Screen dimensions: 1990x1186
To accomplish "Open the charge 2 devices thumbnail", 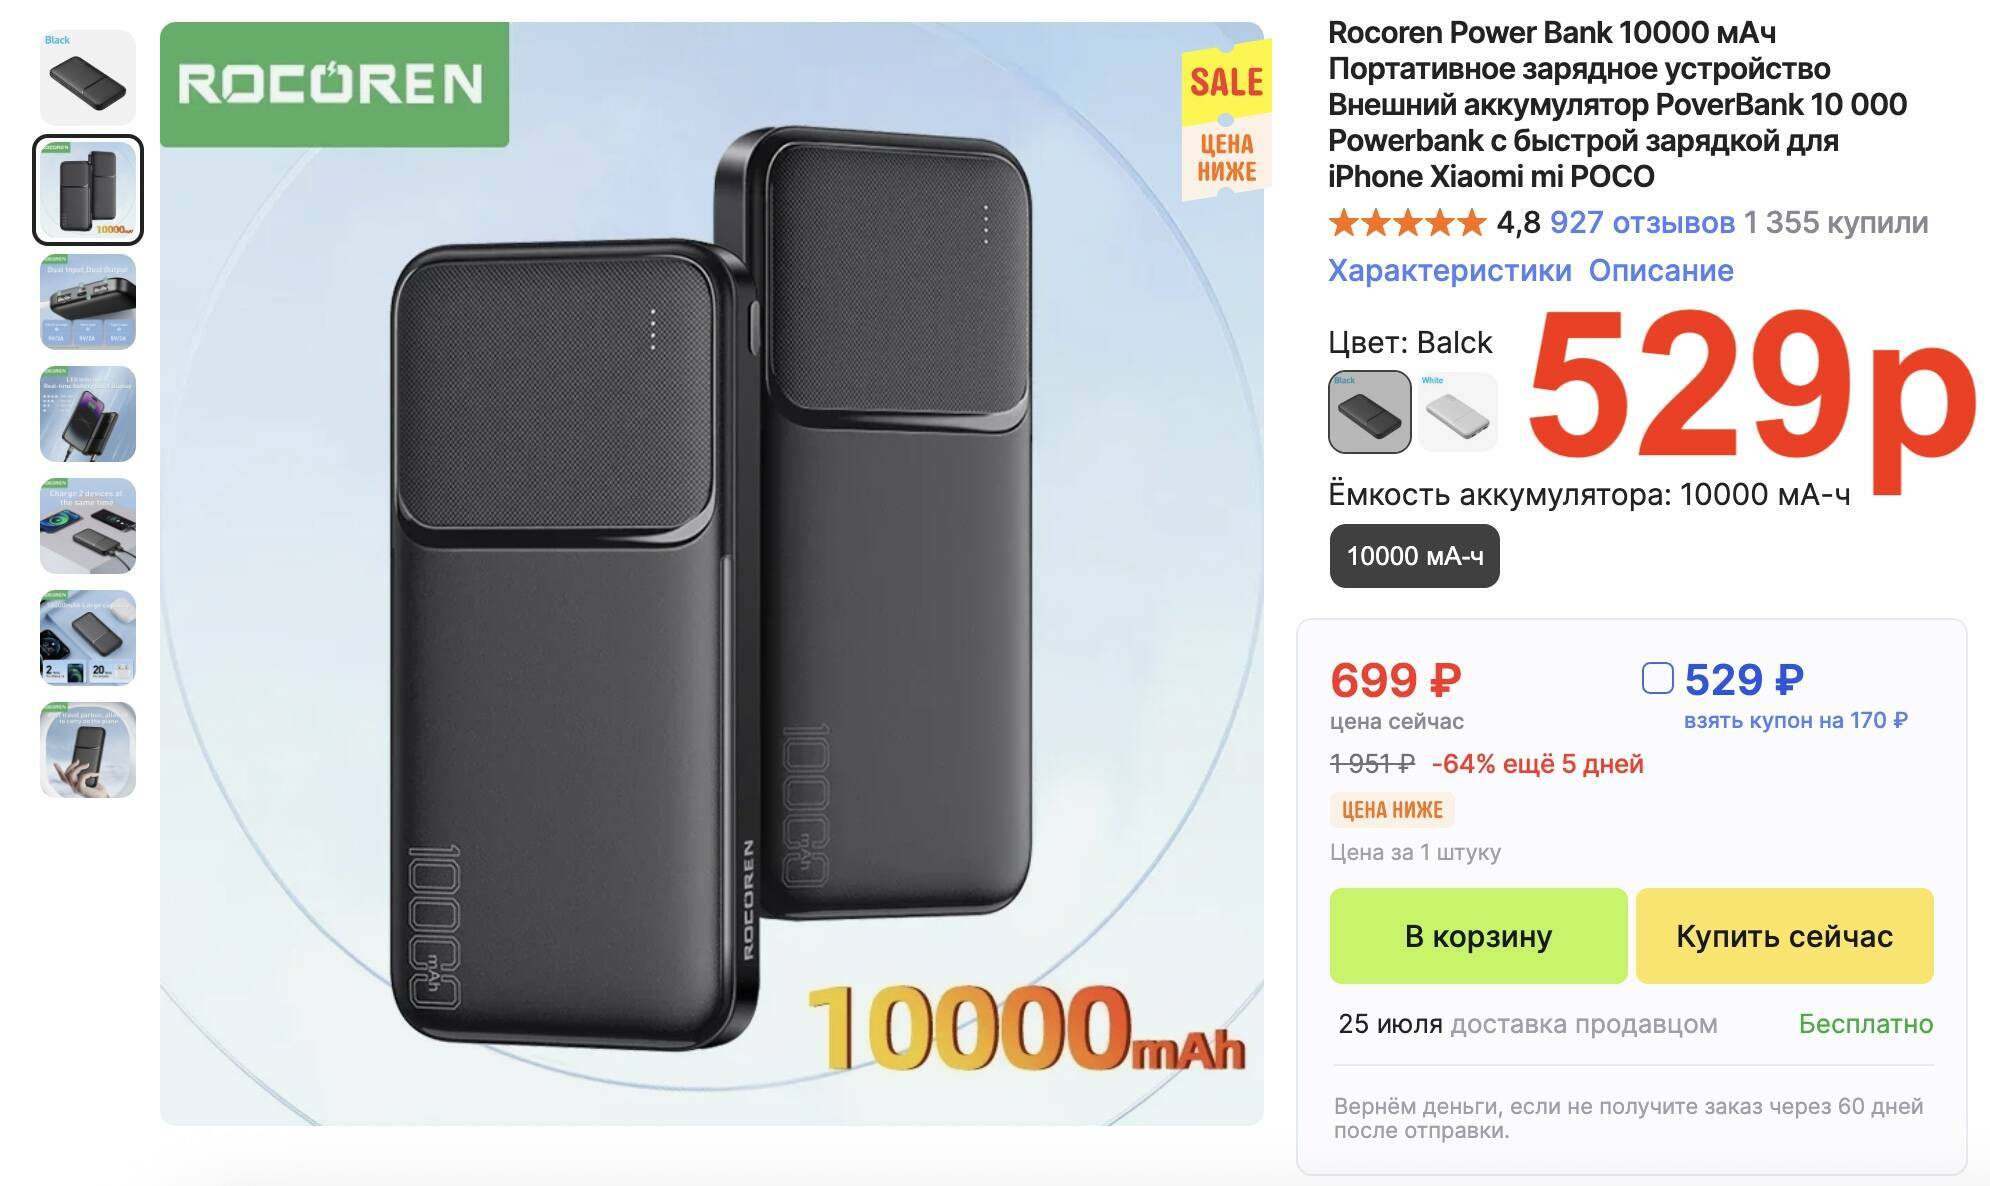I will 88,526.
